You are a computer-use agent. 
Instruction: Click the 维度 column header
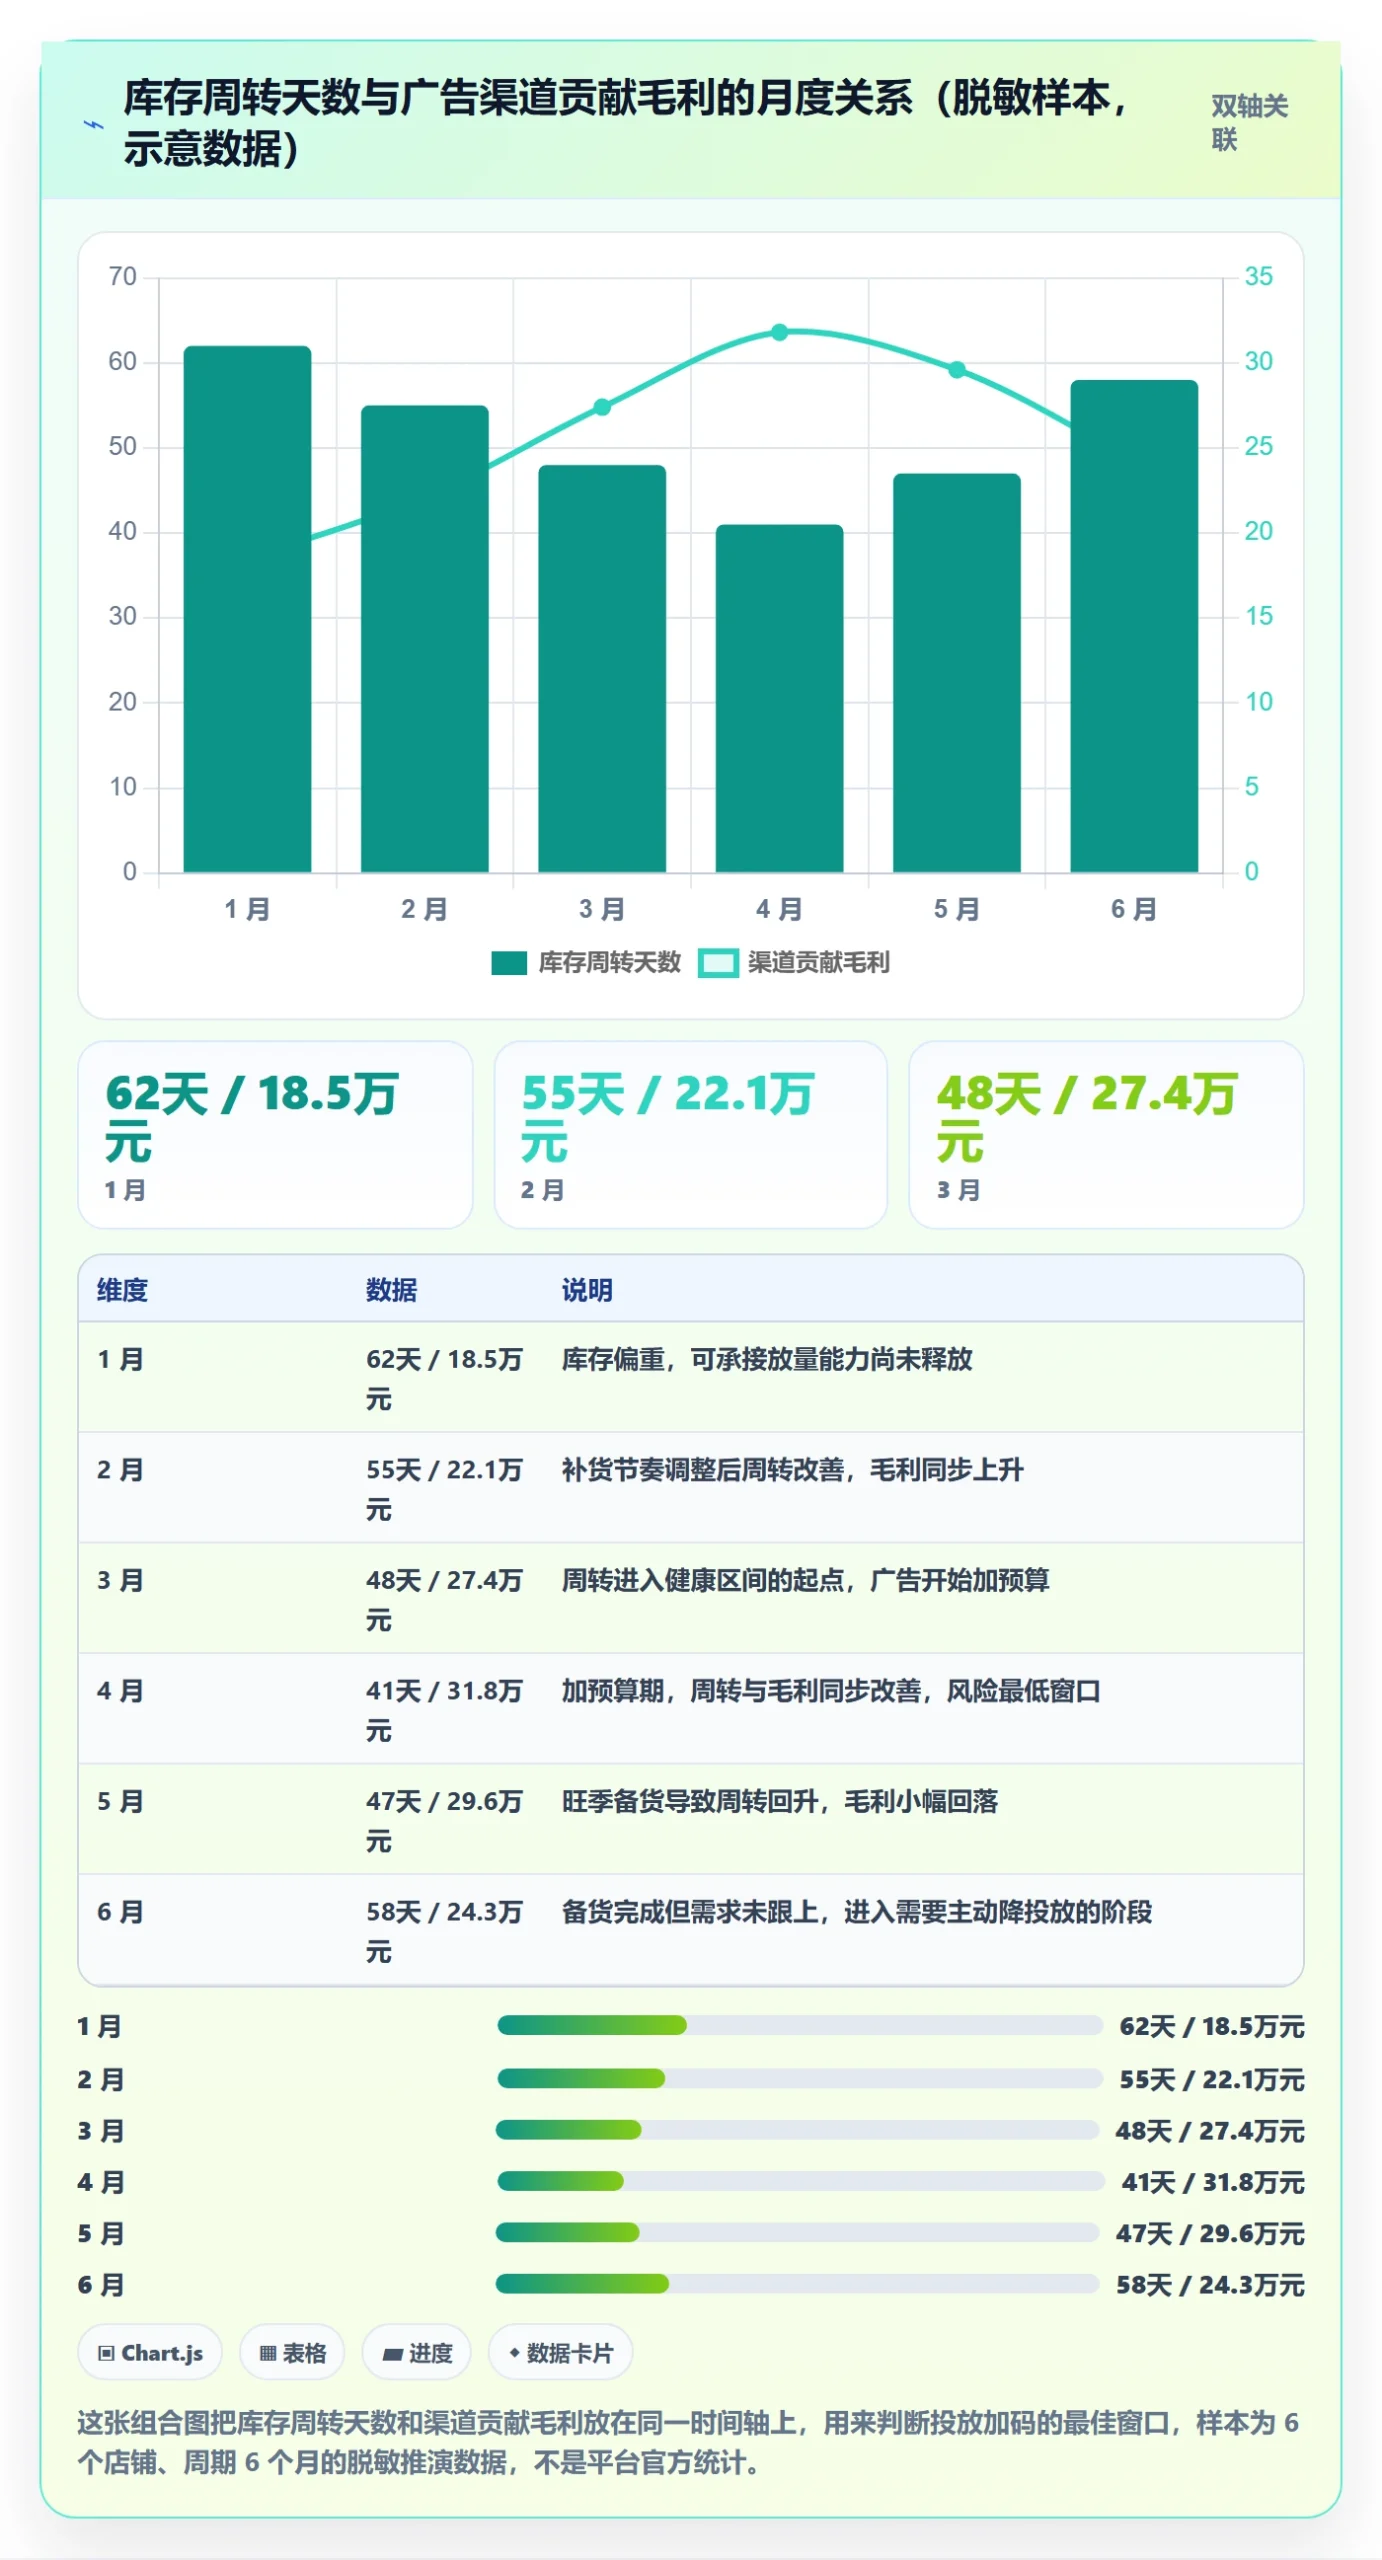tap(122, 1290)
